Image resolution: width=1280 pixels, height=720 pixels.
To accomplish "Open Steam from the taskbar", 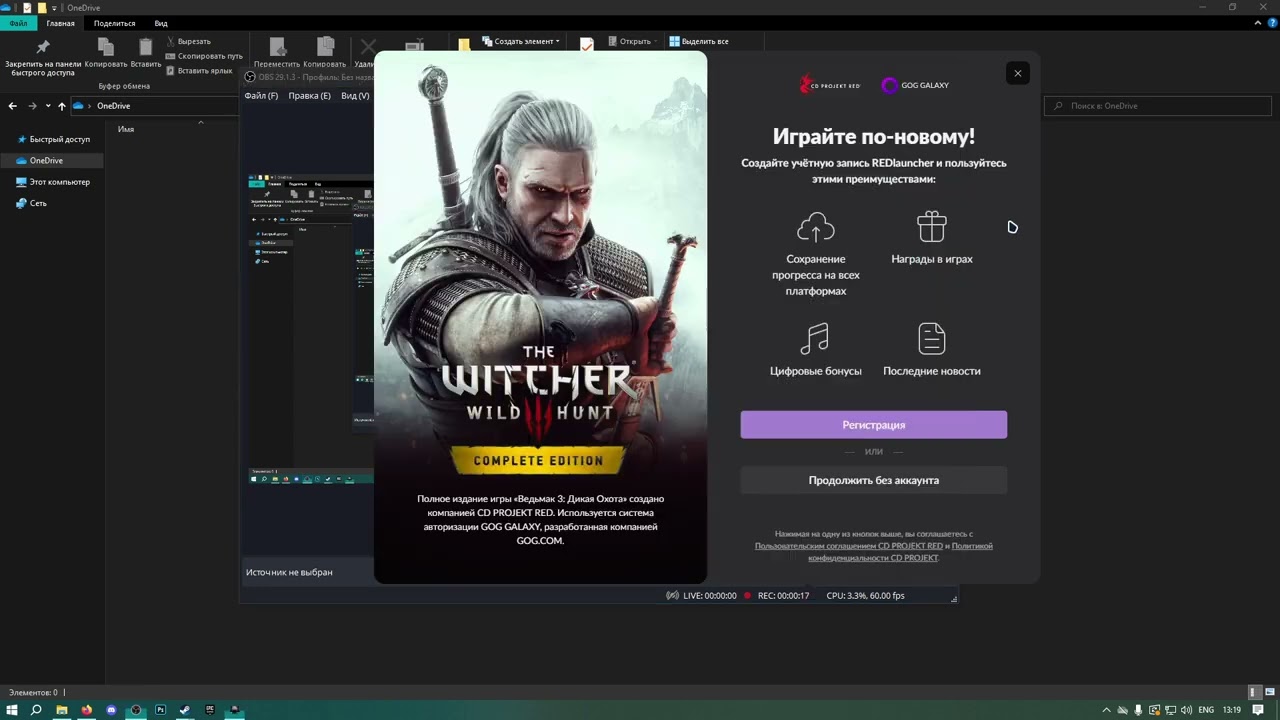I will (x=185, y=710).
